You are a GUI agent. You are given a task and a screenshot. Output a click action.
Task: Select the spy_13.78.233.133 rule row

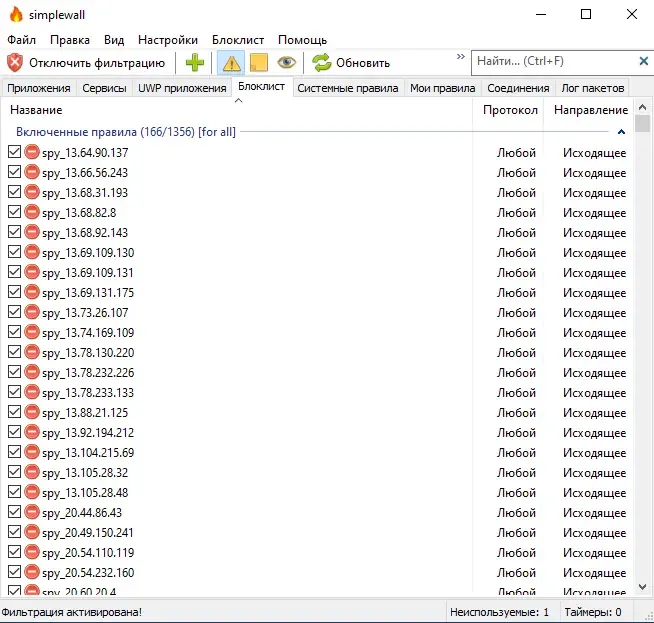[317, 392]
